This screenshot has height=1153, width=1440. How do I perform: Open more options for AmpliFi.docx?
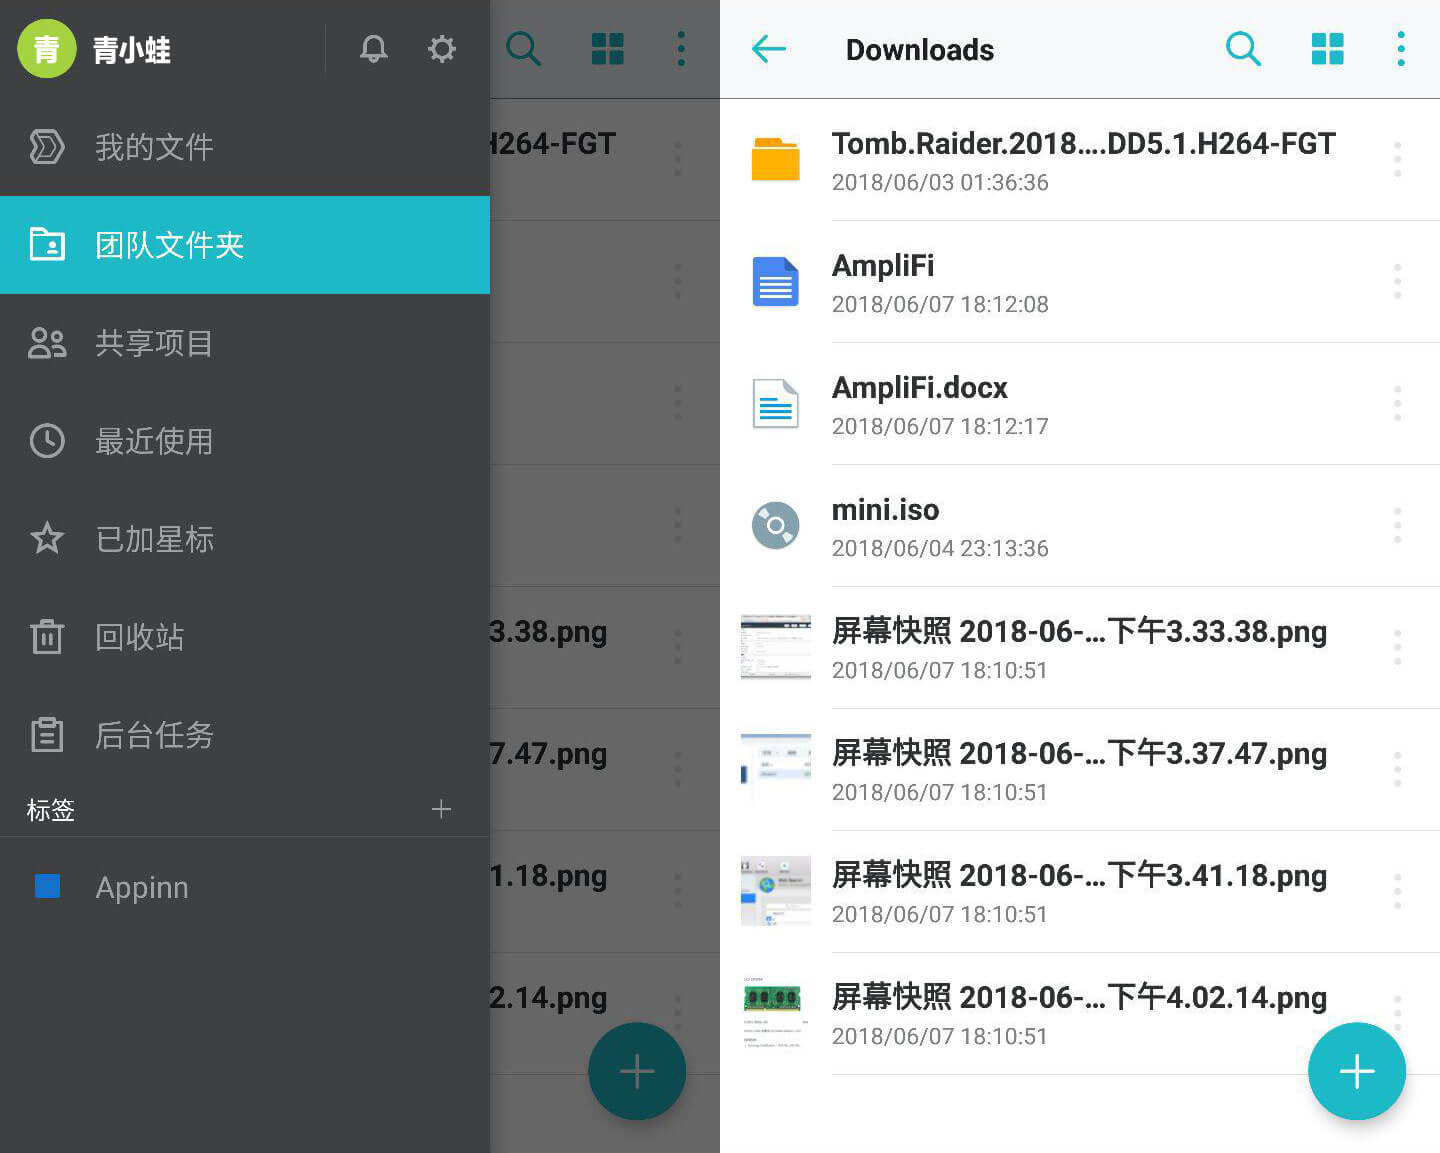(1397, 404)
